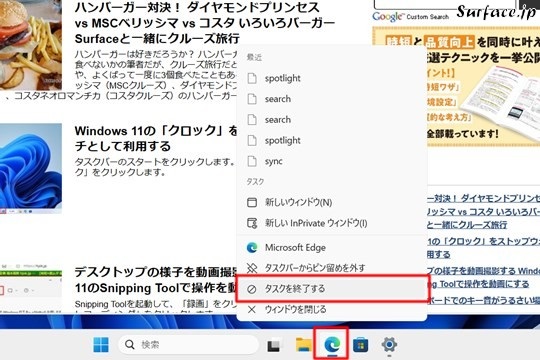Screen dimensions: 540x360
Task: Open the first search recent item
Action: click(332, 99)
